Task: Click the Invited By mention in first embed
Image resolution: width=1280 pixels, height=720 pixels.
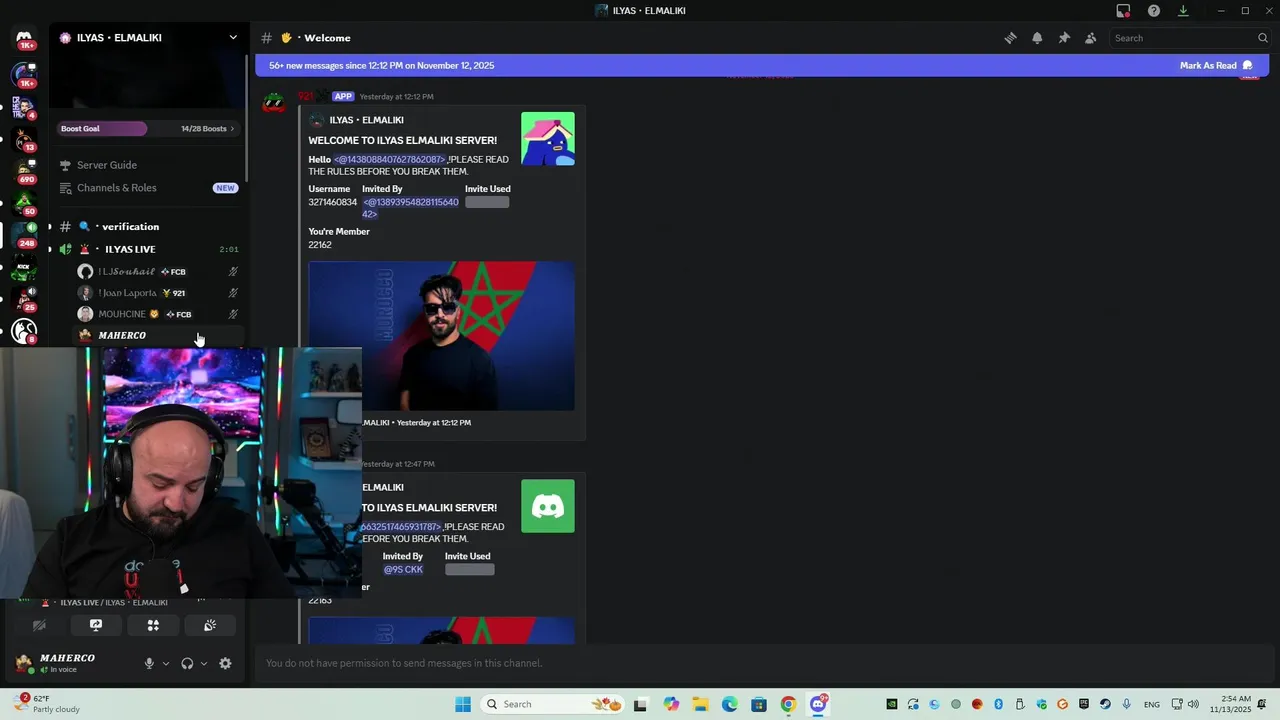Action: coord(410,208)
